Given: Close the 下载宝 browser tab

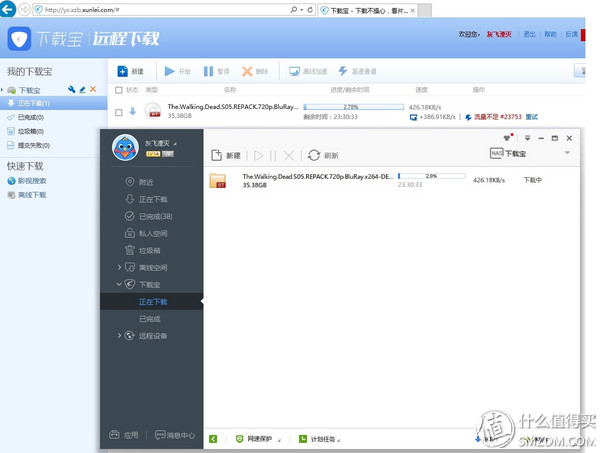Looking at the screenshot, I should tap(412, 11).
